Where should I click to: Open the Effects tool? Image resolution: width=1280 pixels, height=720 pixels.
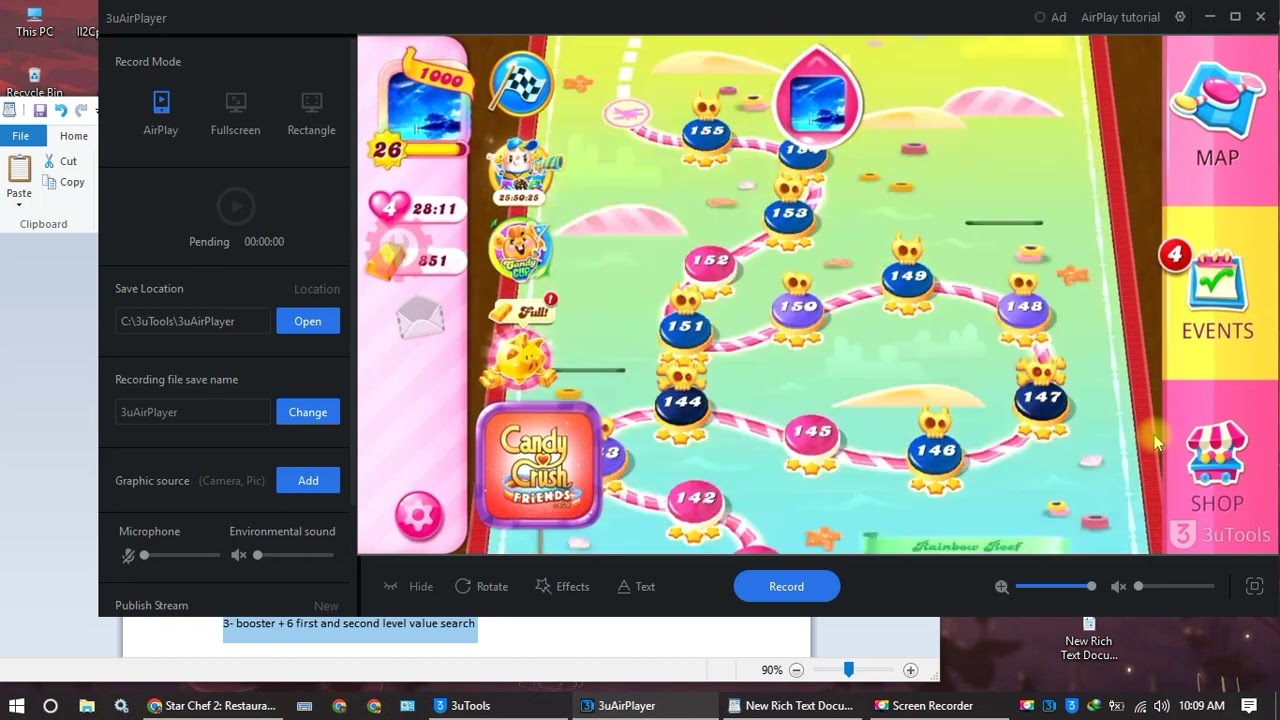562,587
